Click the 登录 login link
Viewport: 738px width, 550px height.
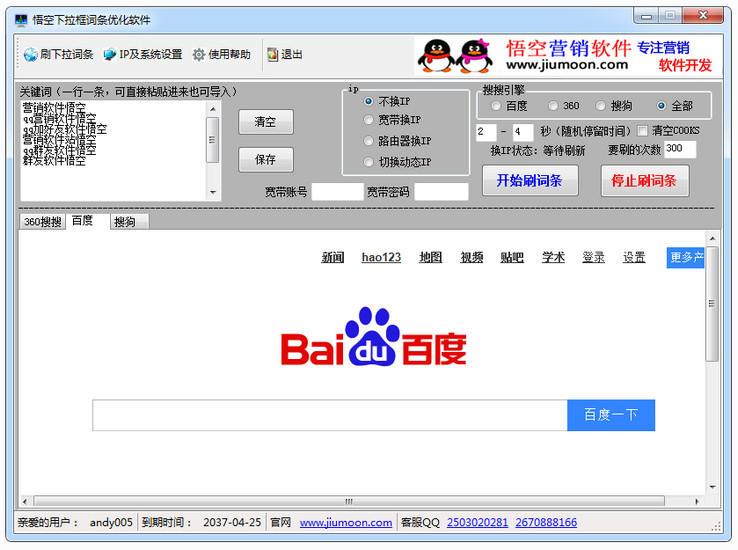(x=594, y=257)
